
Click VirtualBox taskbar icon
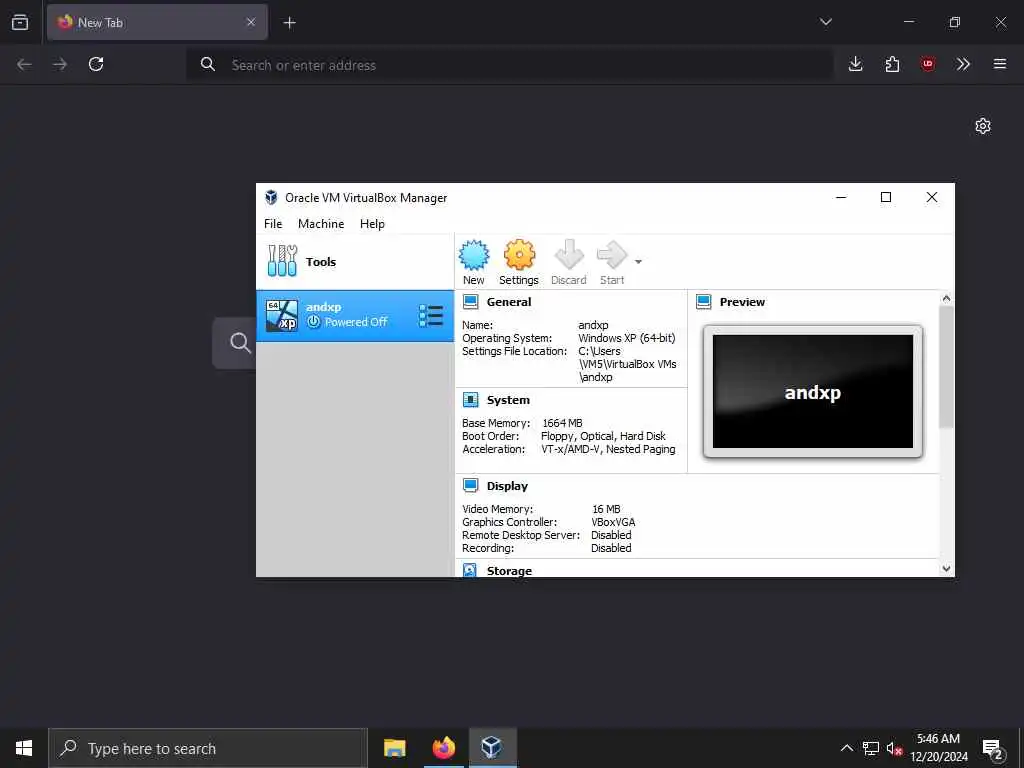pyautogui.click(x=492, y=748)
